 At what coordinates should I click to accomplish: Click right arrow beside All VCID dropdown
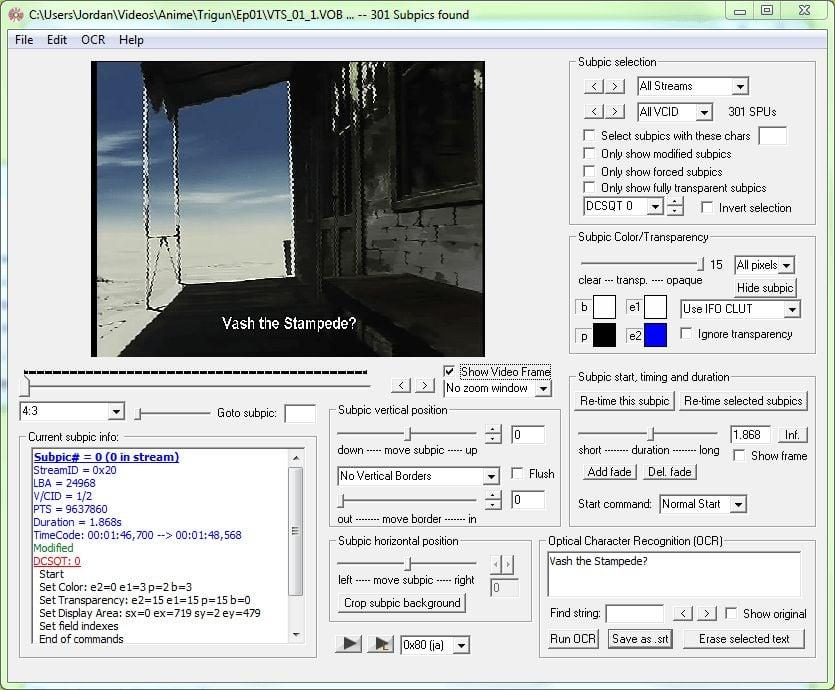point(615,111)
